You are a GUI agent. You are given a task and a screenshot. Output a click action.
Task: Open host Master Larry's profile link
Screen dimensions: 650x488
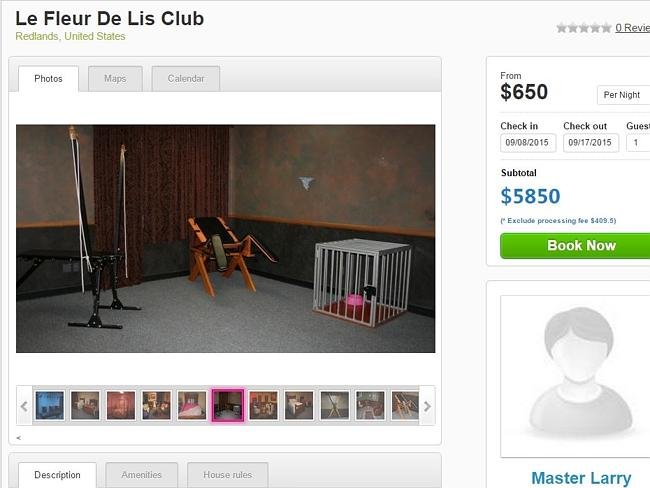coord(581,478)
